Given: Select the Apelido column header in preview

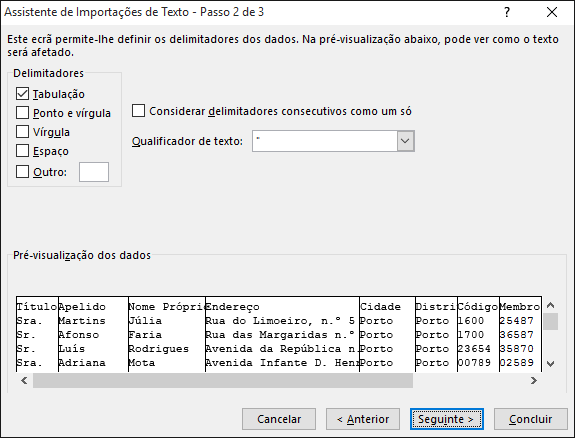Looking at the screenshot, I should click(82, 307).
